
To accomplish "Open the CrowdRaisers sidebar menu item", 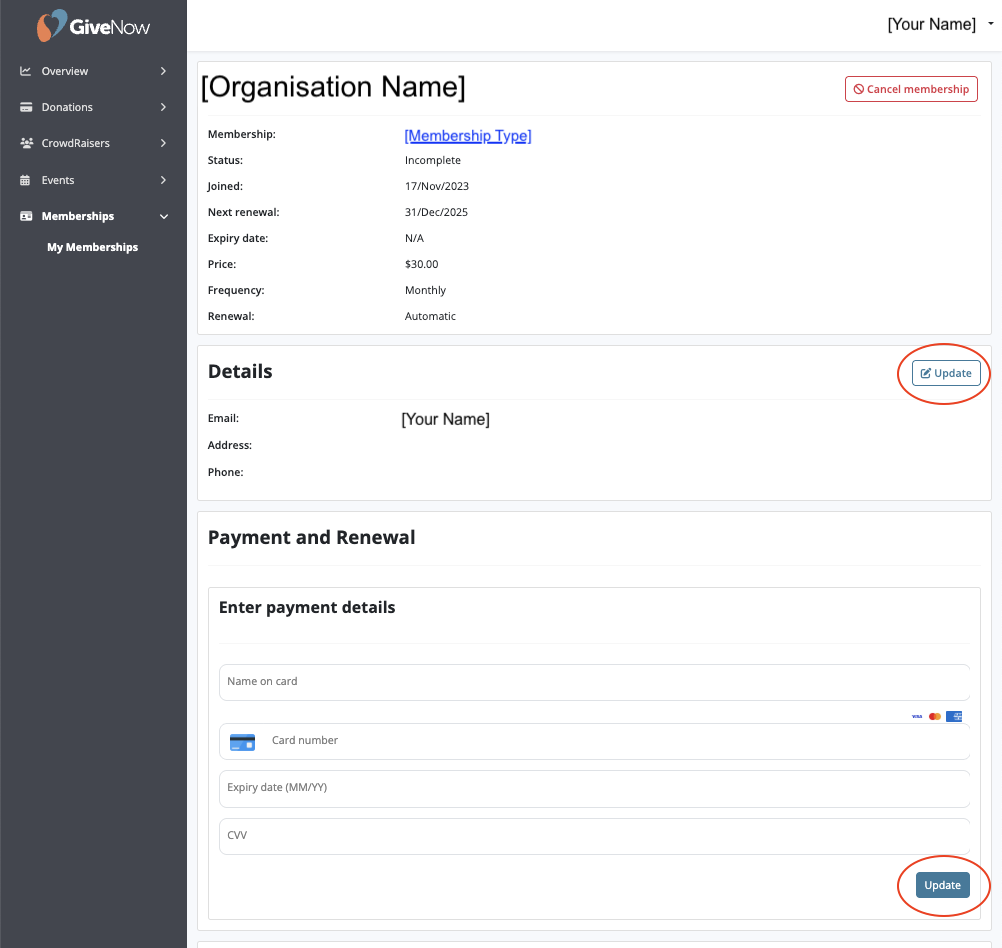I will [x=93, y=143].
